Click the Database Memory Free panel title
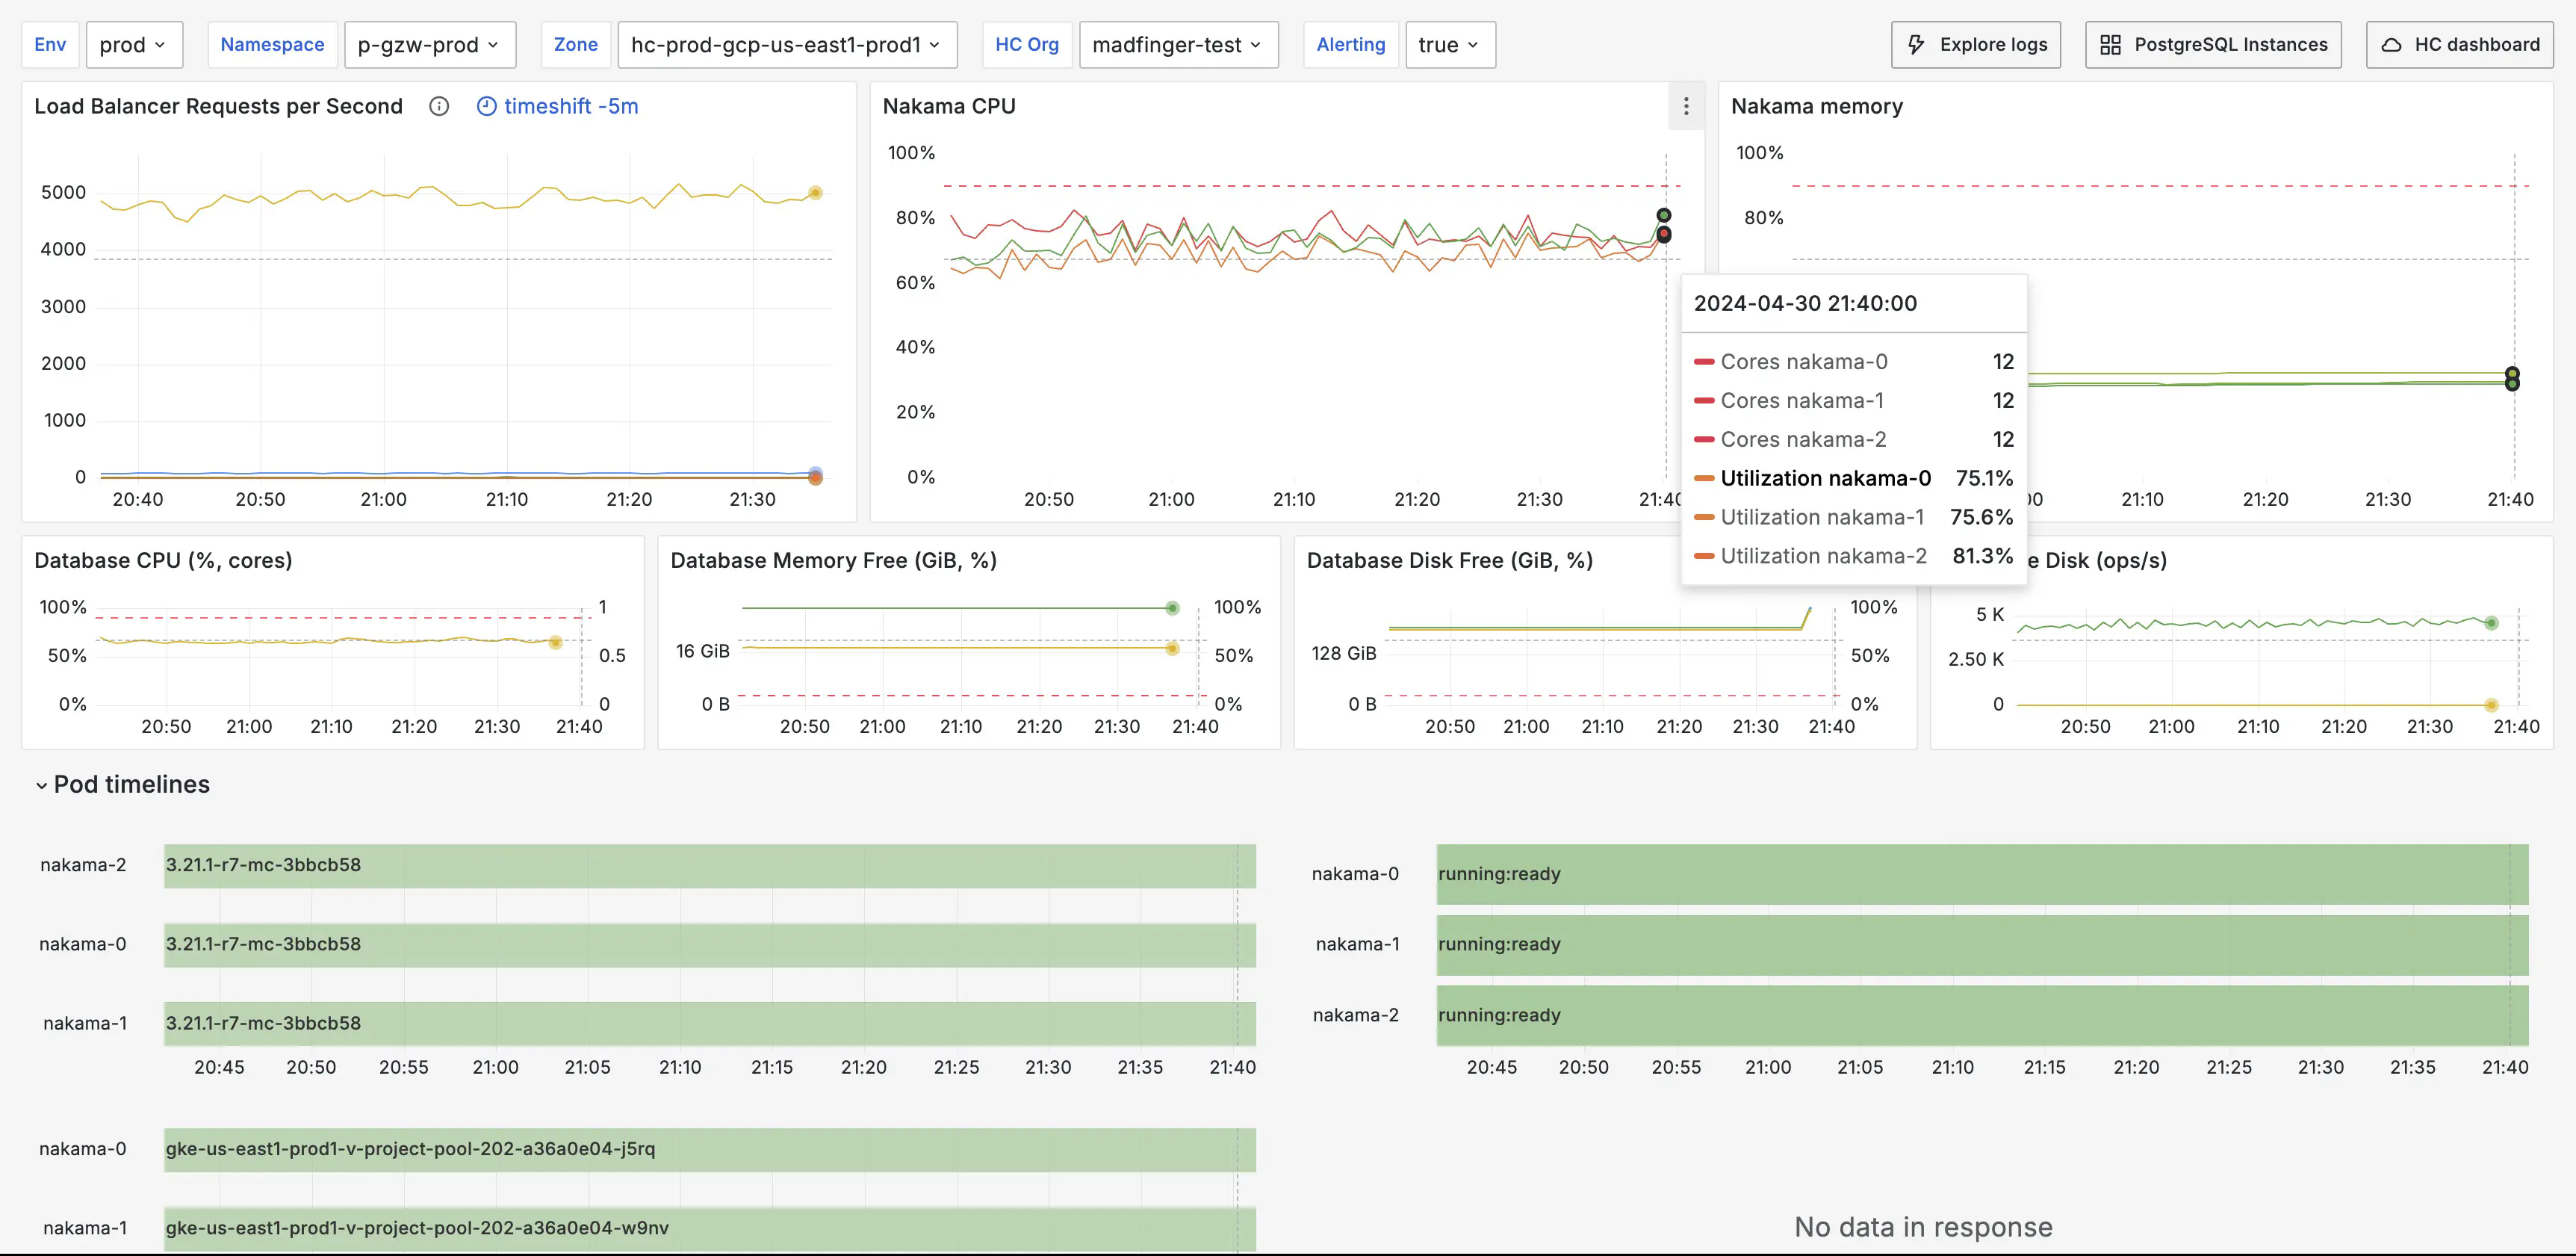The height and width of the screenshot is (1256, 2576). pos(833,560)
